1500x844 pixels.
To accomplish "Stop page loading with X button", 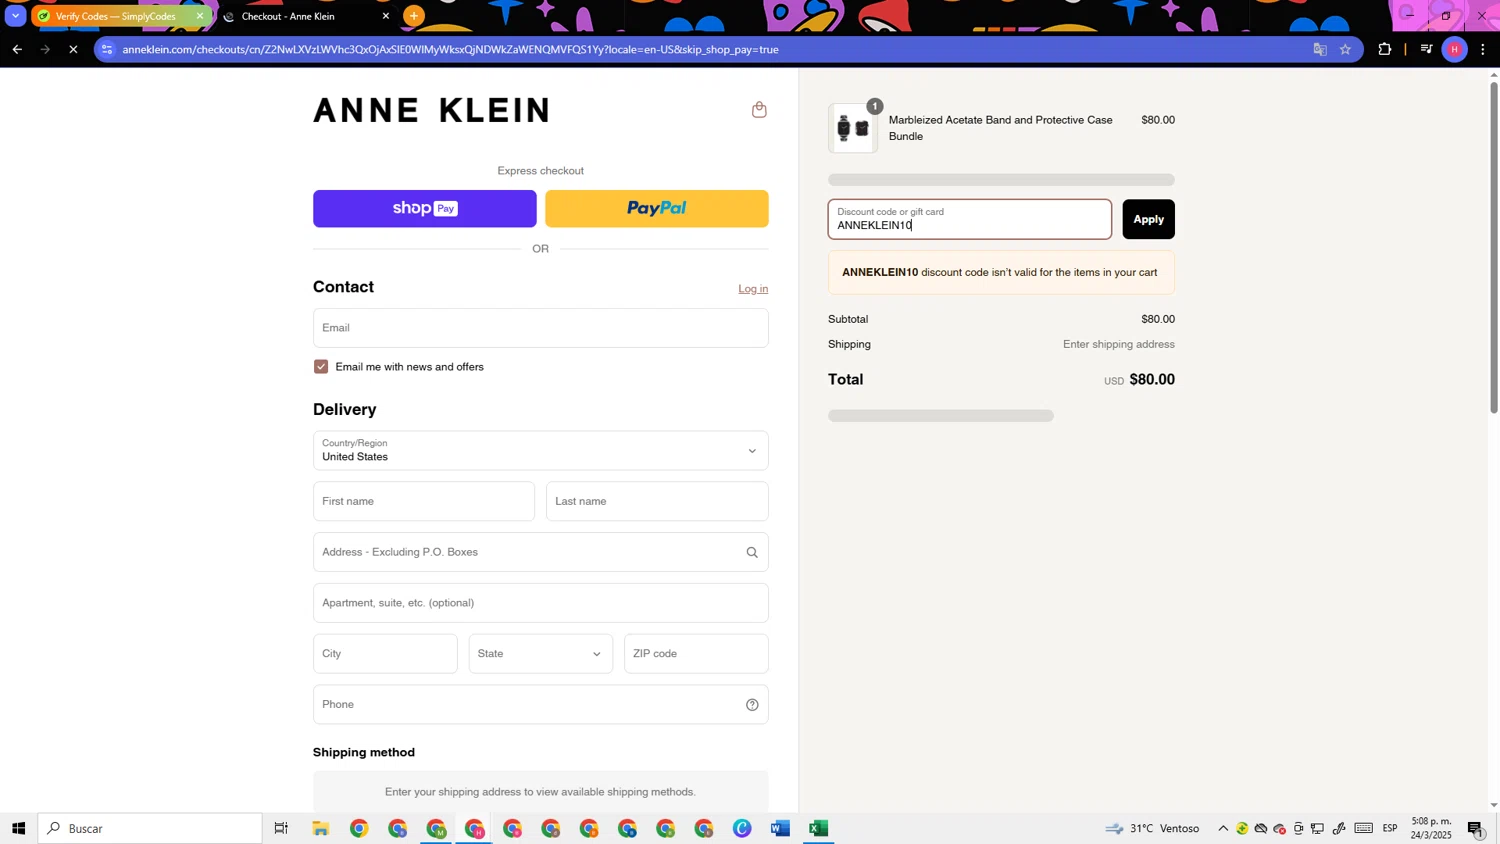I will point(73,49).
